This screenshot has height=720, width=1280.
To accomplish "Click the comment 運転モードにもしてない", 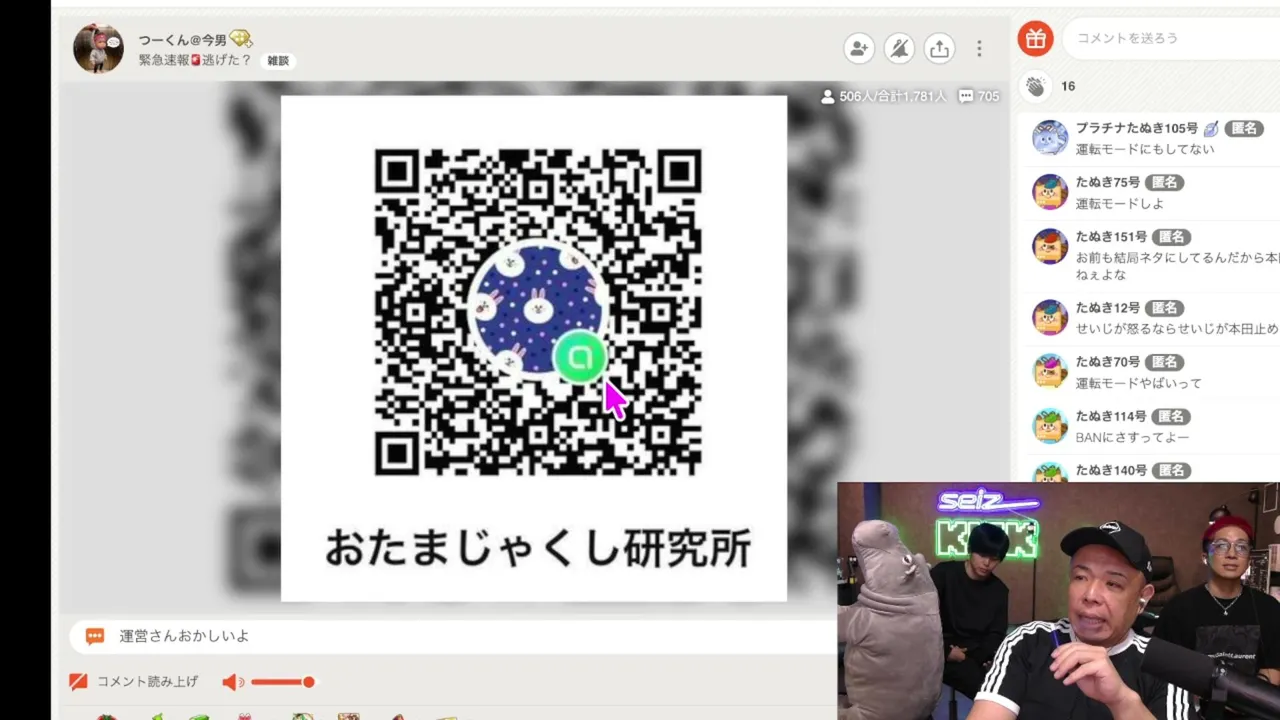I will (1145, 149).
